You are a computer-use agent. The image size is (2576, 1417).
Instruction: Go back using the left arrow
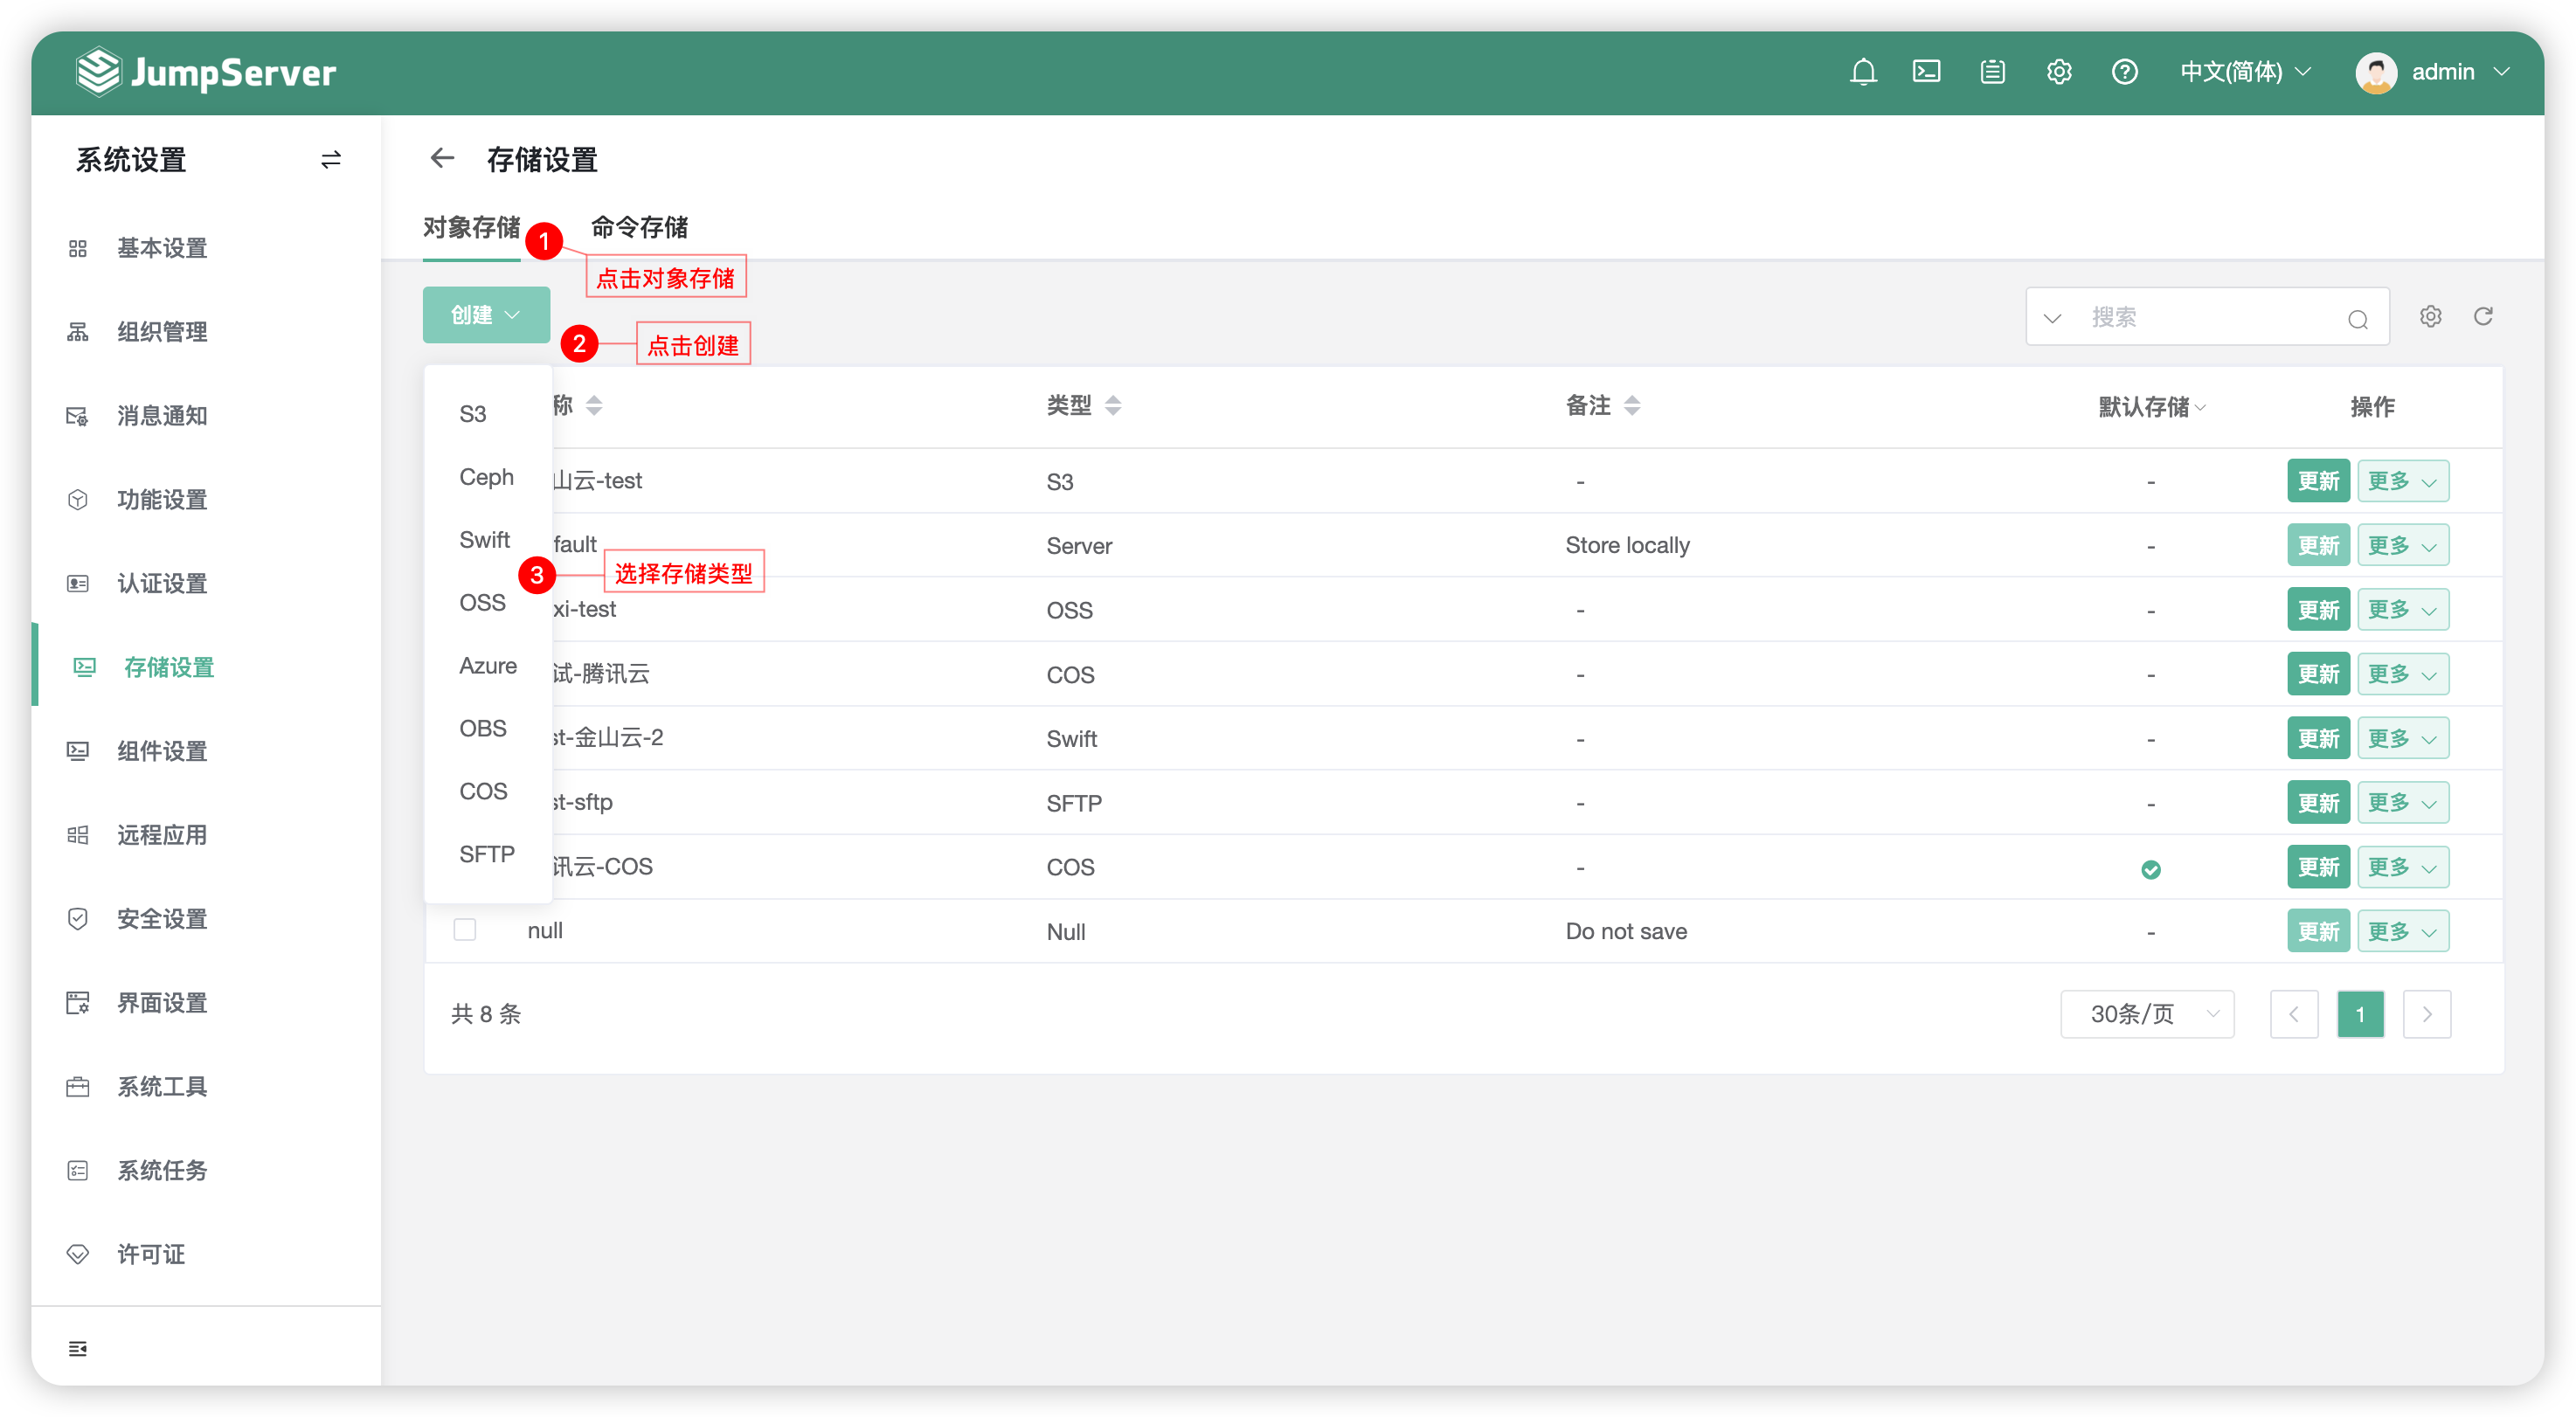[442, 158]
